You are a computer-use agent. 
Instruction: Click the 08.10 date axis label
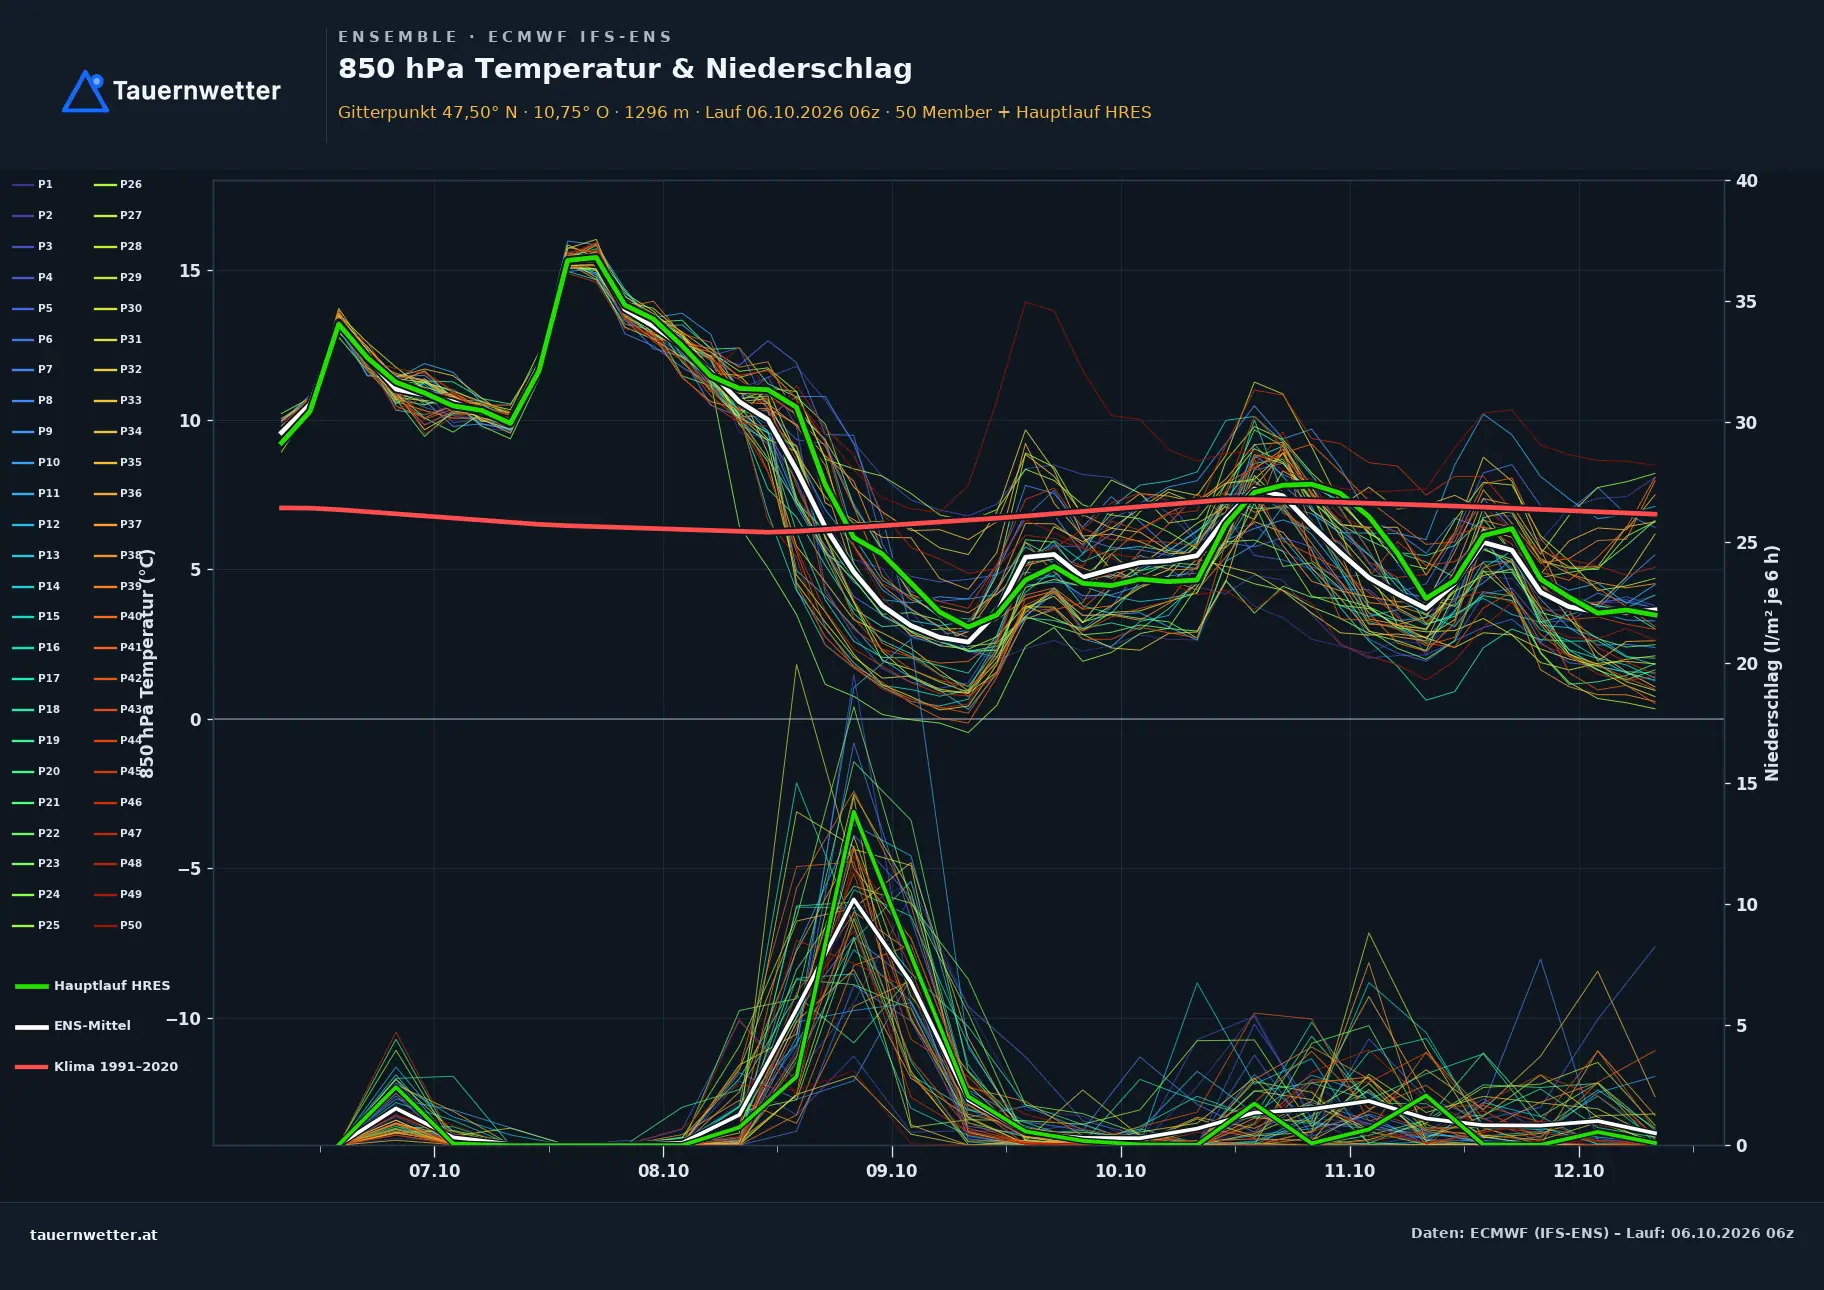click(x=664, y=1171)
